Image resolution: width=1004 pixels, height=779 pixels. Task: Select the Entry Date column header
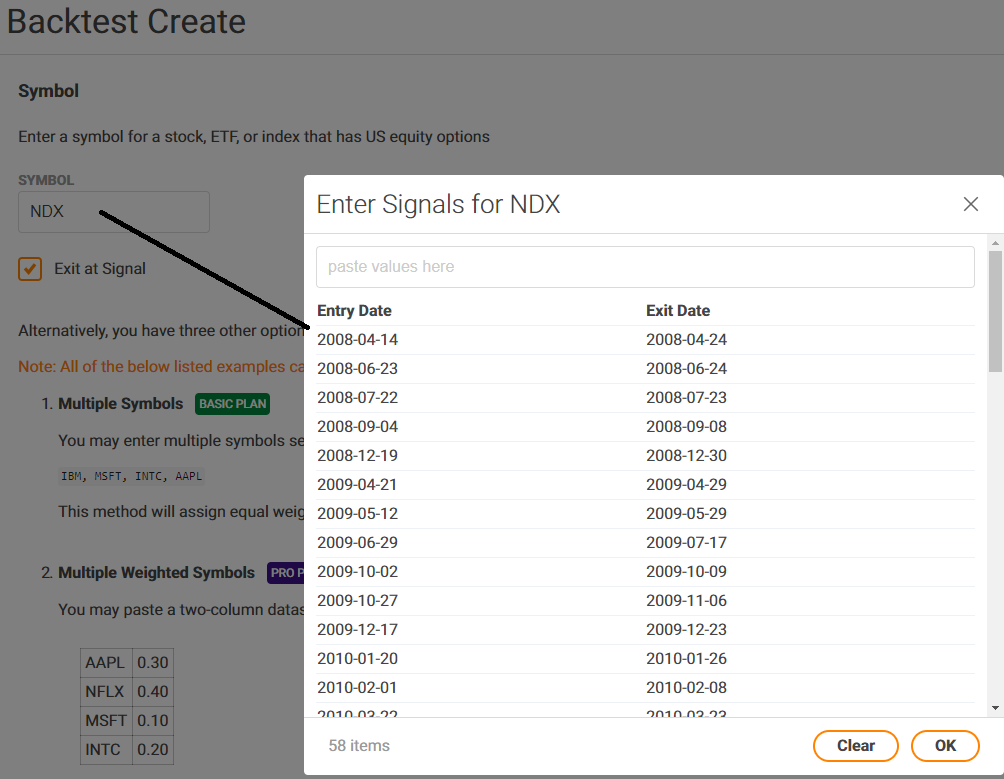[x=354, y=310]
